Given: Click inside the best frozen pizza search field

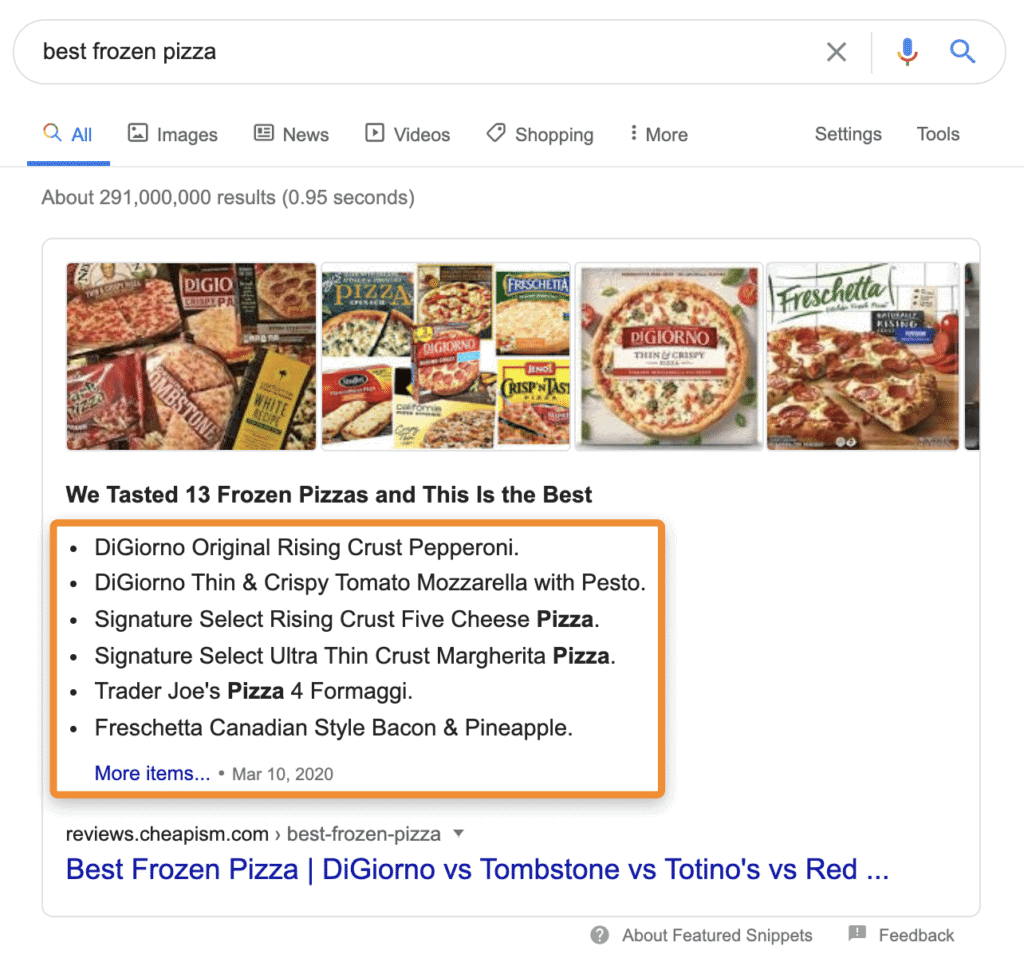Looking at the screenshot, I should coord(300,51).
